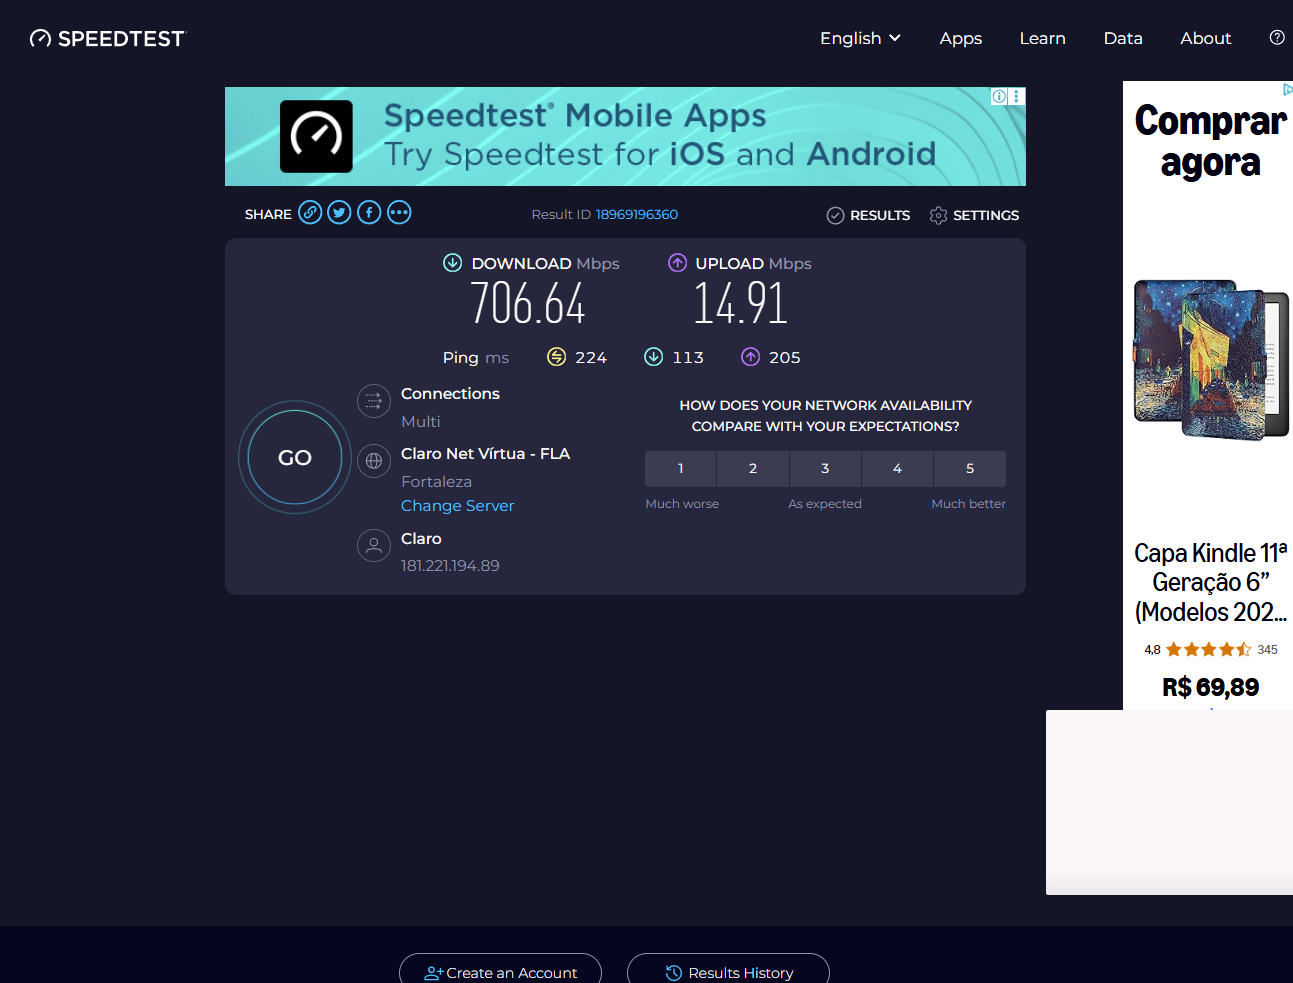Image resolution: width=1293 pixels, height=983 pixels.
Task: Open Results History
Action: (728, 971)
